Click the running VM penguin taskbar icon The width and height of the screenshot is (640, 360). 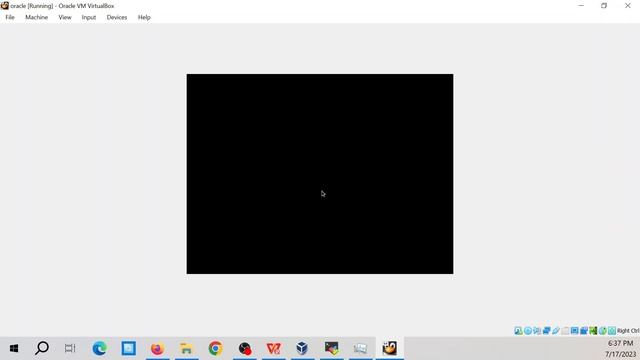pos(390,349)
